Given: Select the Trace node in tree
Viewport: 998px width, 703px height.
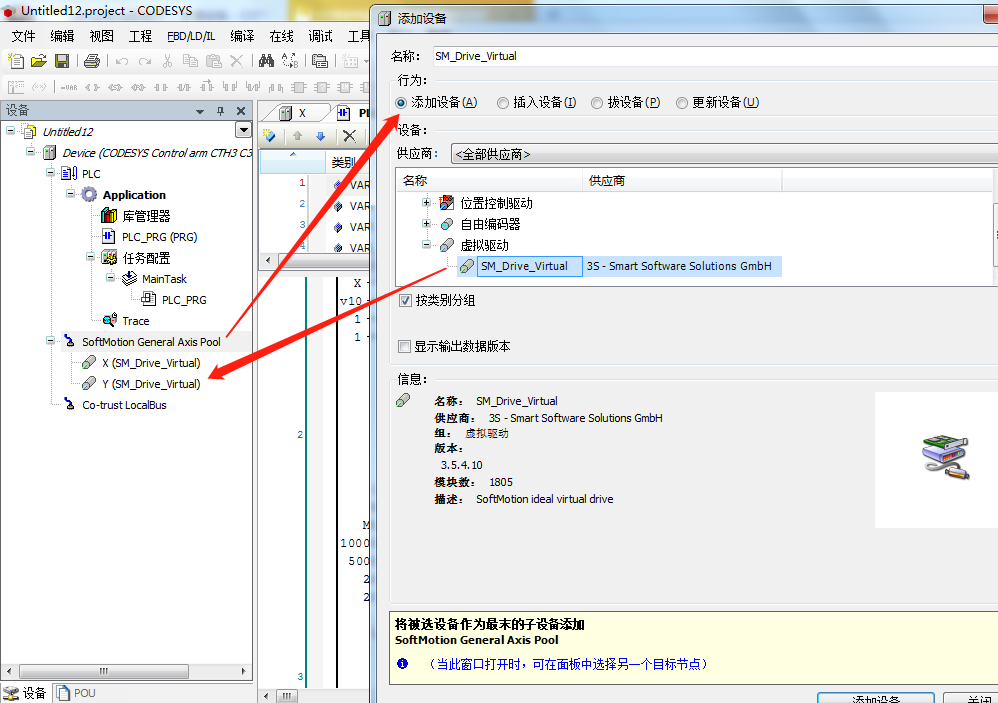Looking at the screenshot, I should pos(136,321).
